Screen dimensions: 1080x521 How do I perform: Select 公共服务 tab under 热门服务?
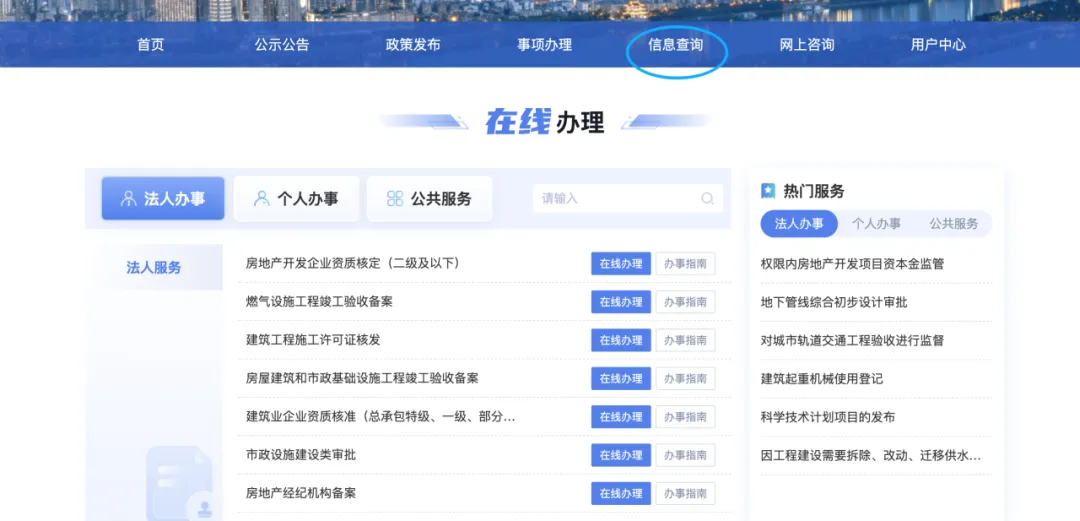[953, 224]
